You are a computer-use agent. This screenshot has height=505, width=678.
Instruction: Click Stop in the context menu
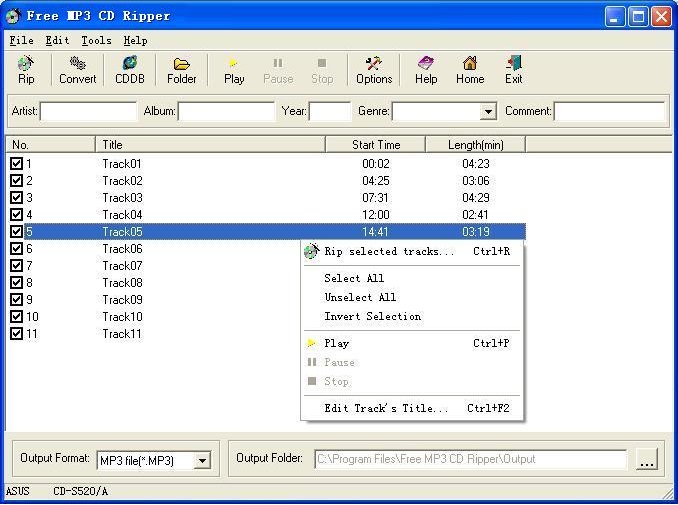click(412, 381)
